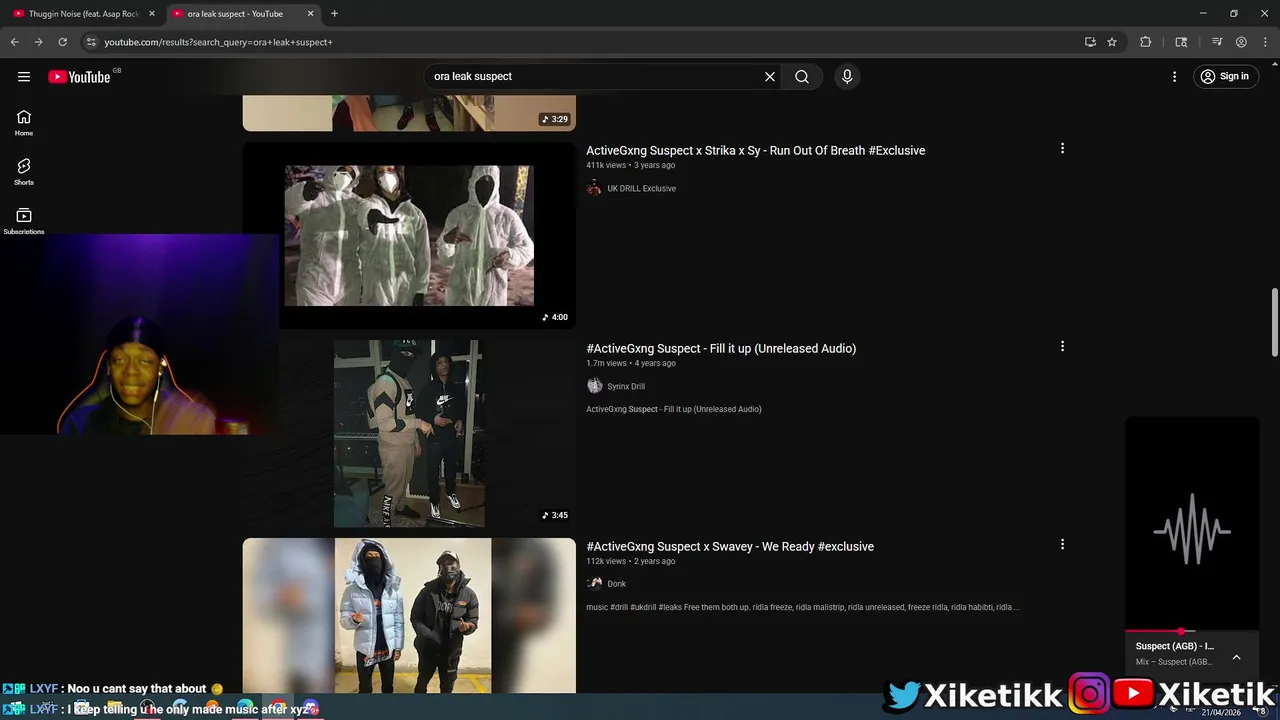The height and width of the screenshot is (720, 1280).
Task: Open the media controls music-note icon
Action: point(1217,42)
